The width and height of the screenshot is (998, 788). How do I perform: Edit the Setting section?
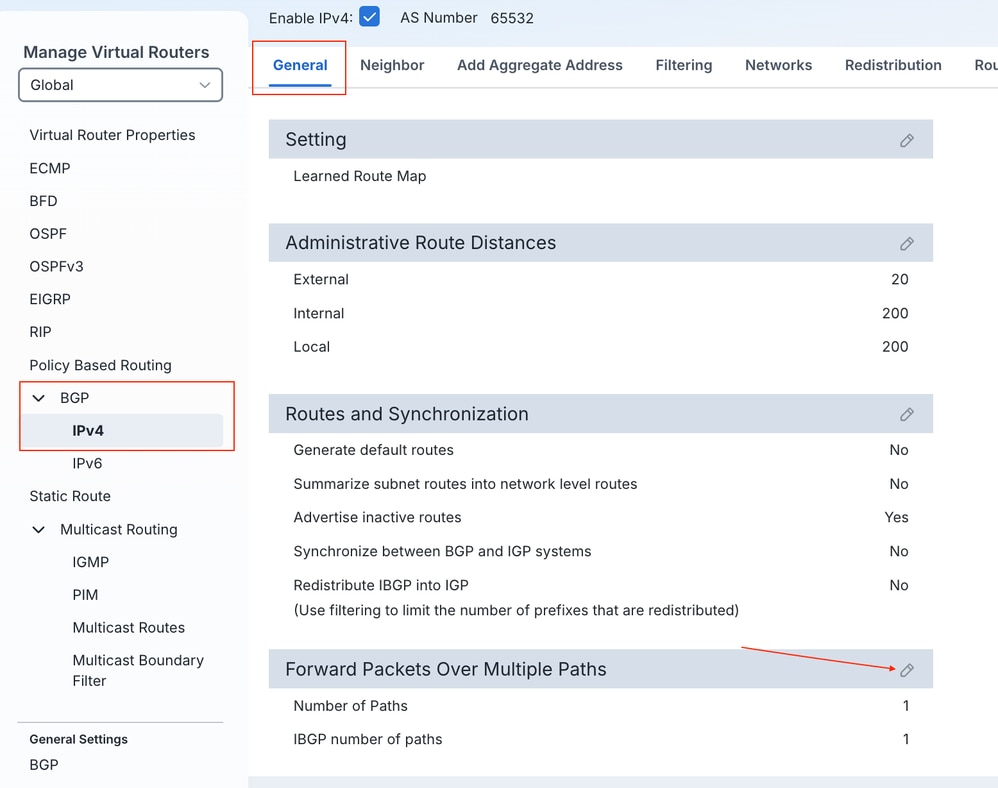[907, 140]
